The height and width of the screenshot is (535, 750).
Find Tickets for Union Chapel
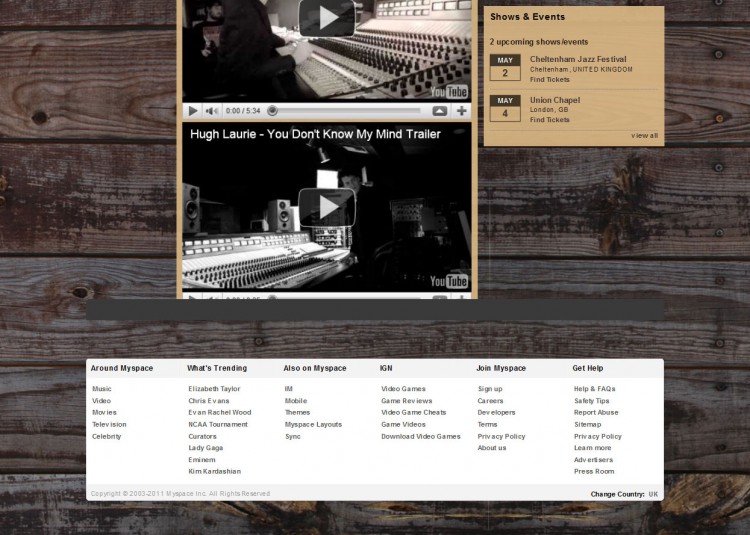point(550,120)
